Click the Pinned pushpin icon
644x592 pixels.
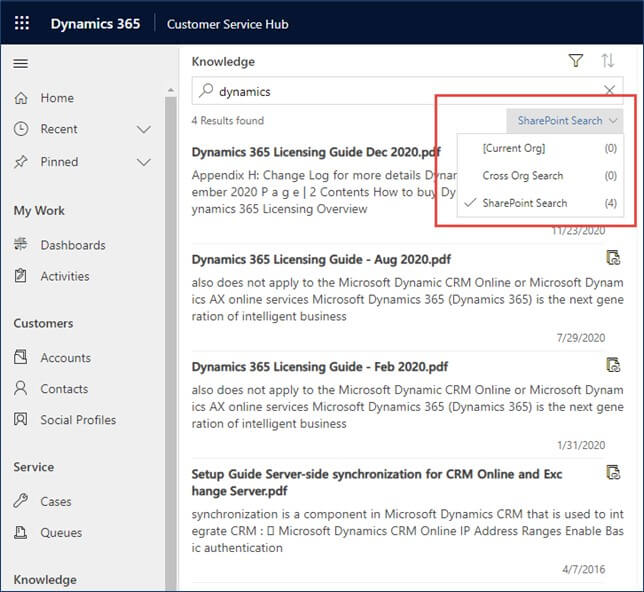[21, 161]
